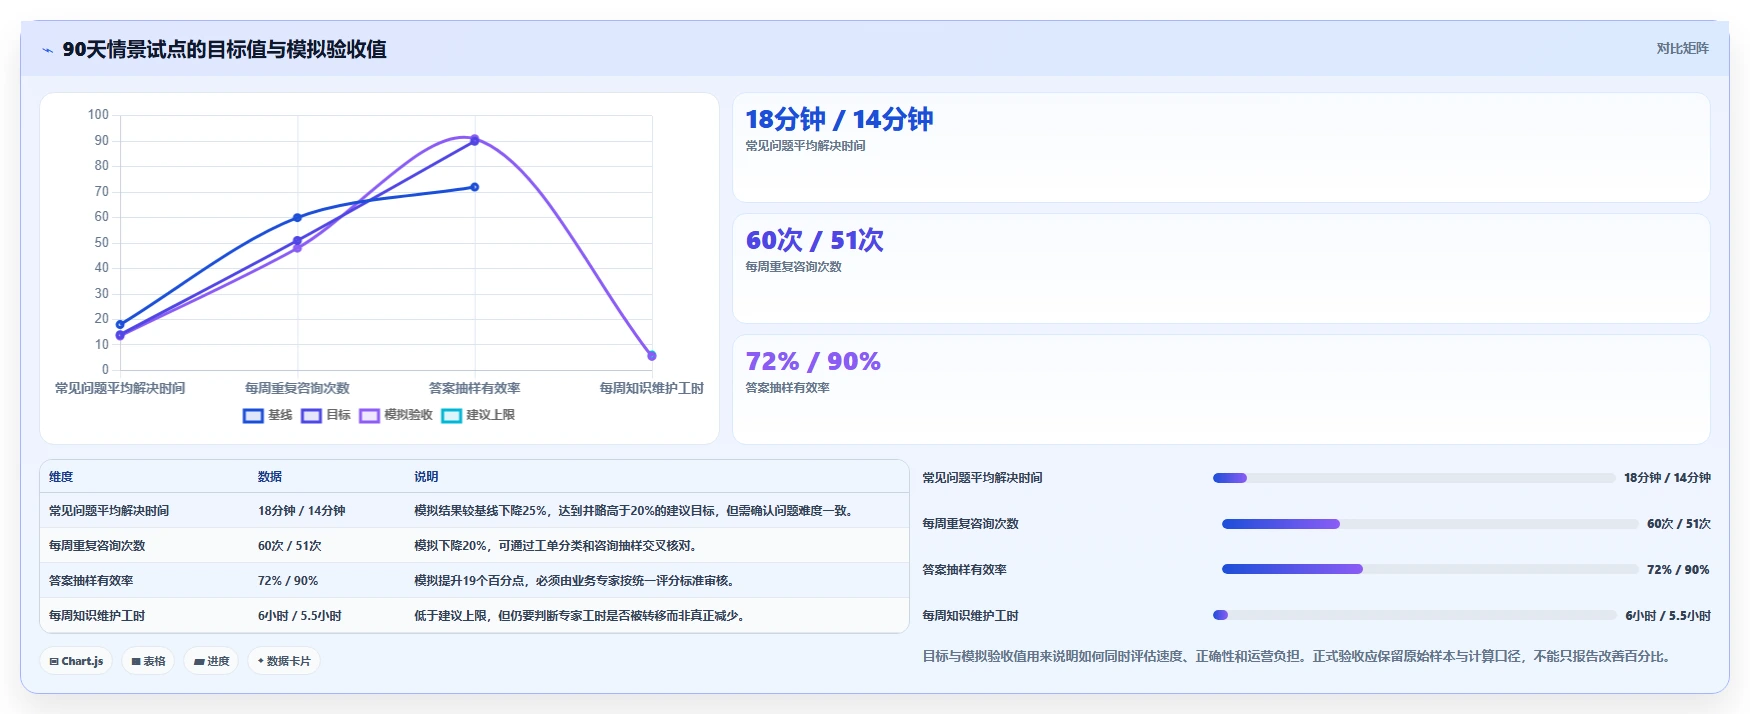
Task: Open the 18分钟 / 14分钟 data card
Action: 1221,148
